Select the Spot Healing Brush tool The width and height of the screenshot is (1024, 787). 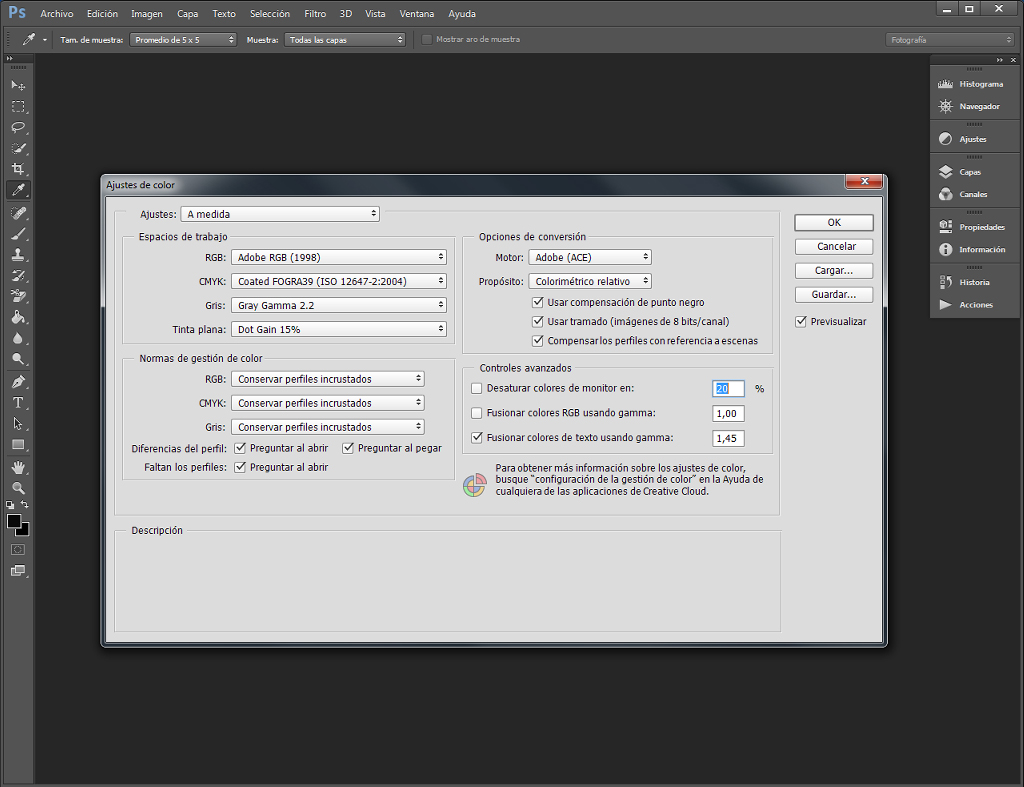coord(18,213)
